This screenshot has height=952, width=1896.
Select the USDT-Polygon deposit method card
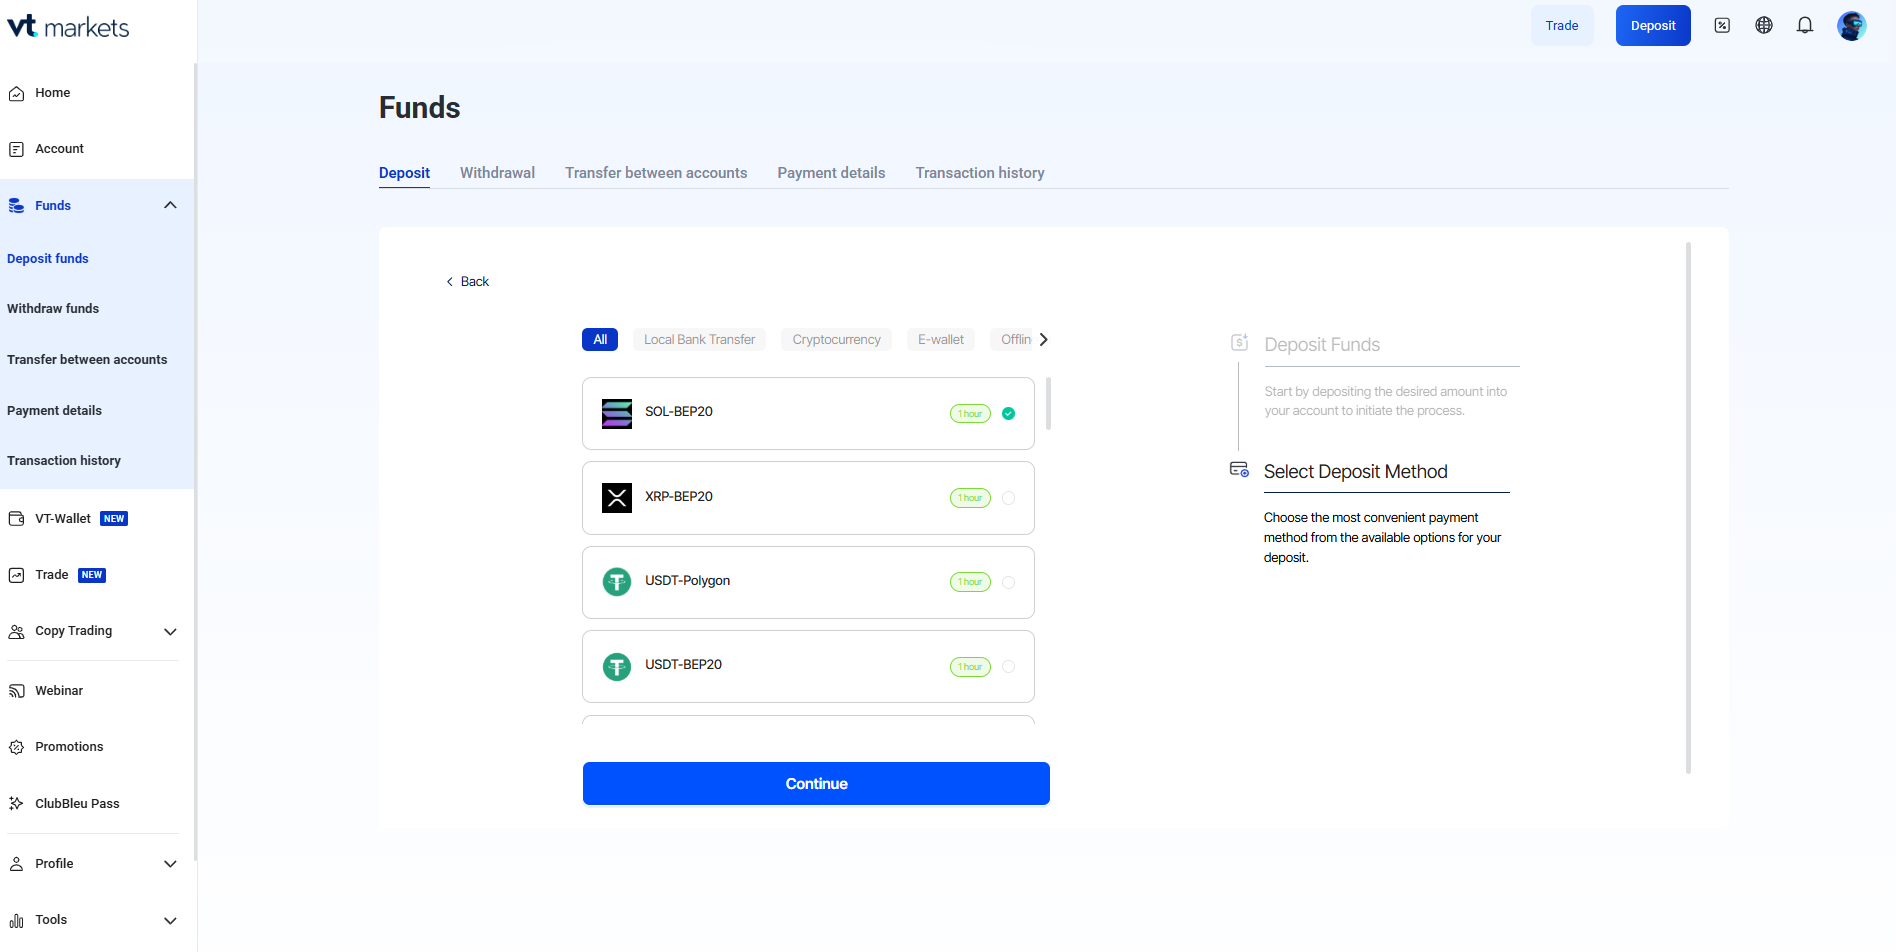[808, 582]
